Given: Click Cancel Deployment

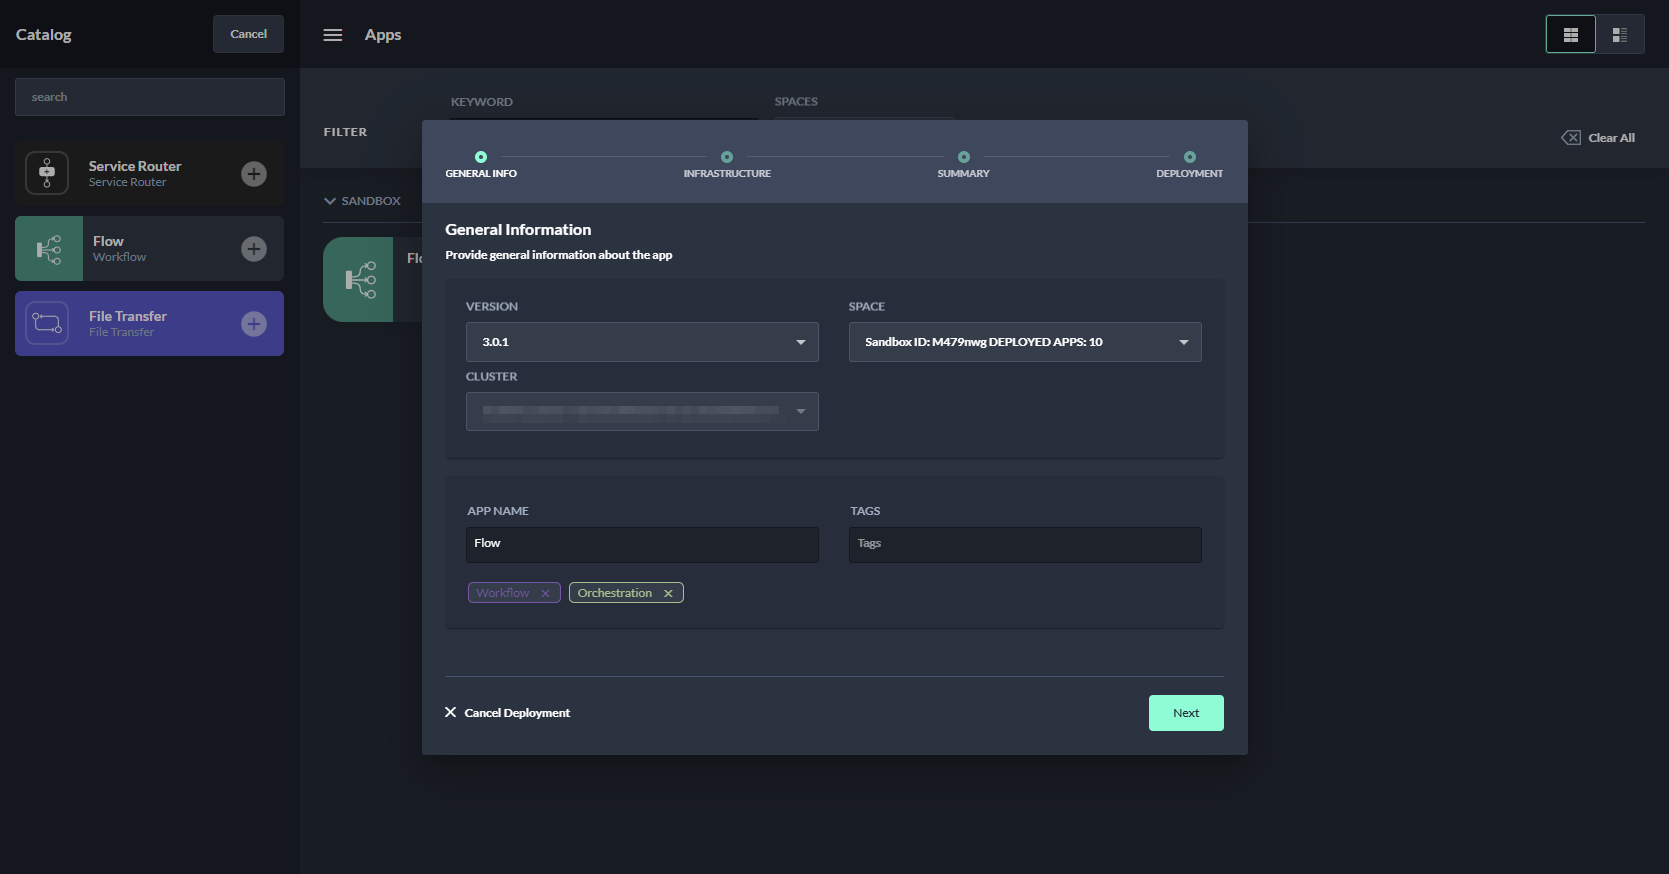Looking at the screenshot, I should coord(508,713).
